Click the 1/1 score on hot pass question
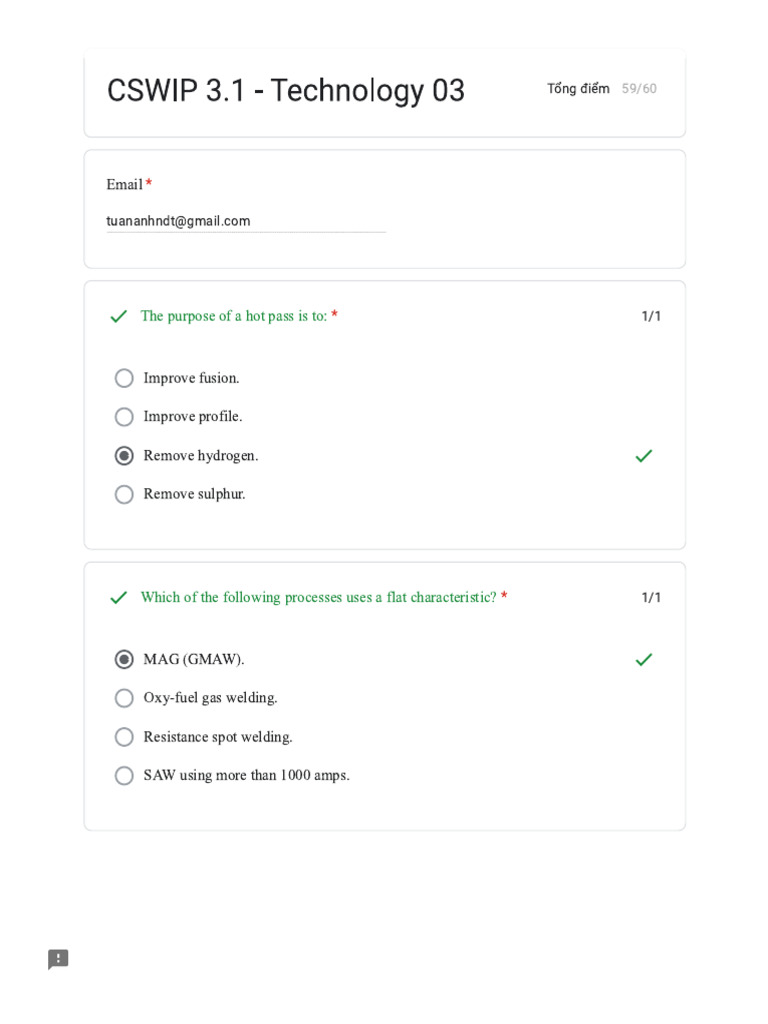Screen dimensions: 768x1024 (651, 317)
